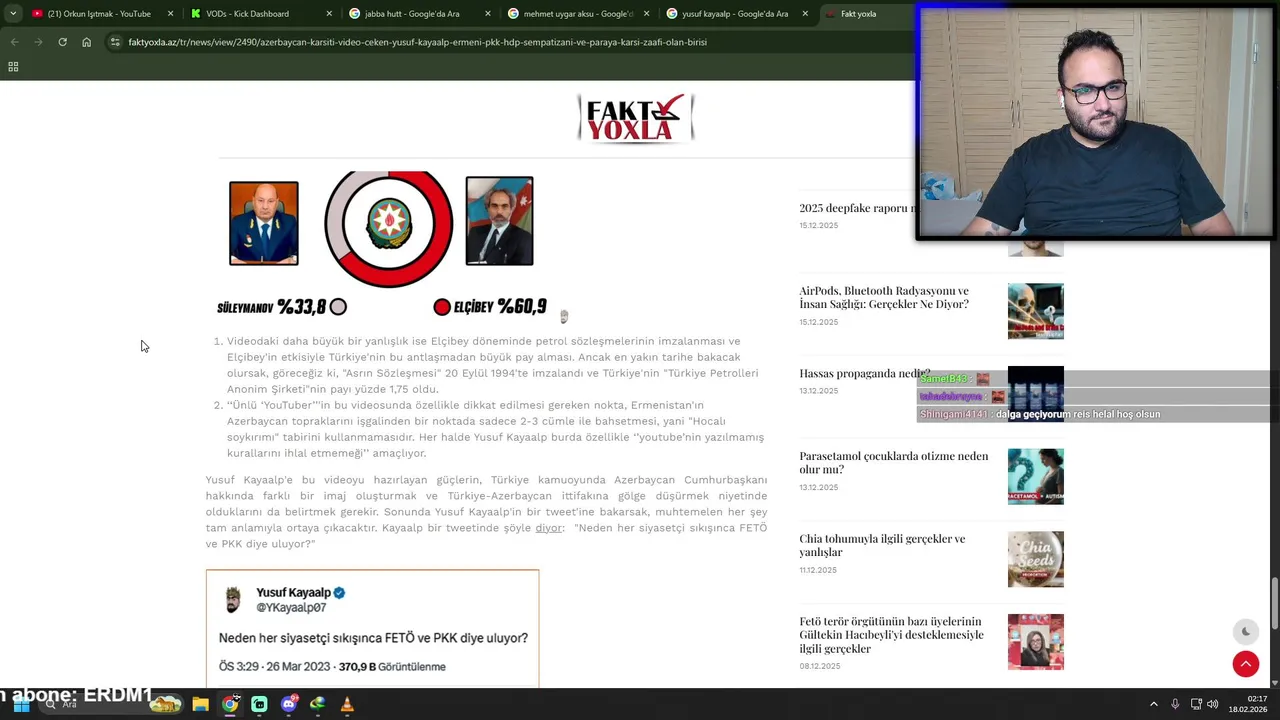Expand the tab search dropdown arrow
1280x720 pixels.
13,14
